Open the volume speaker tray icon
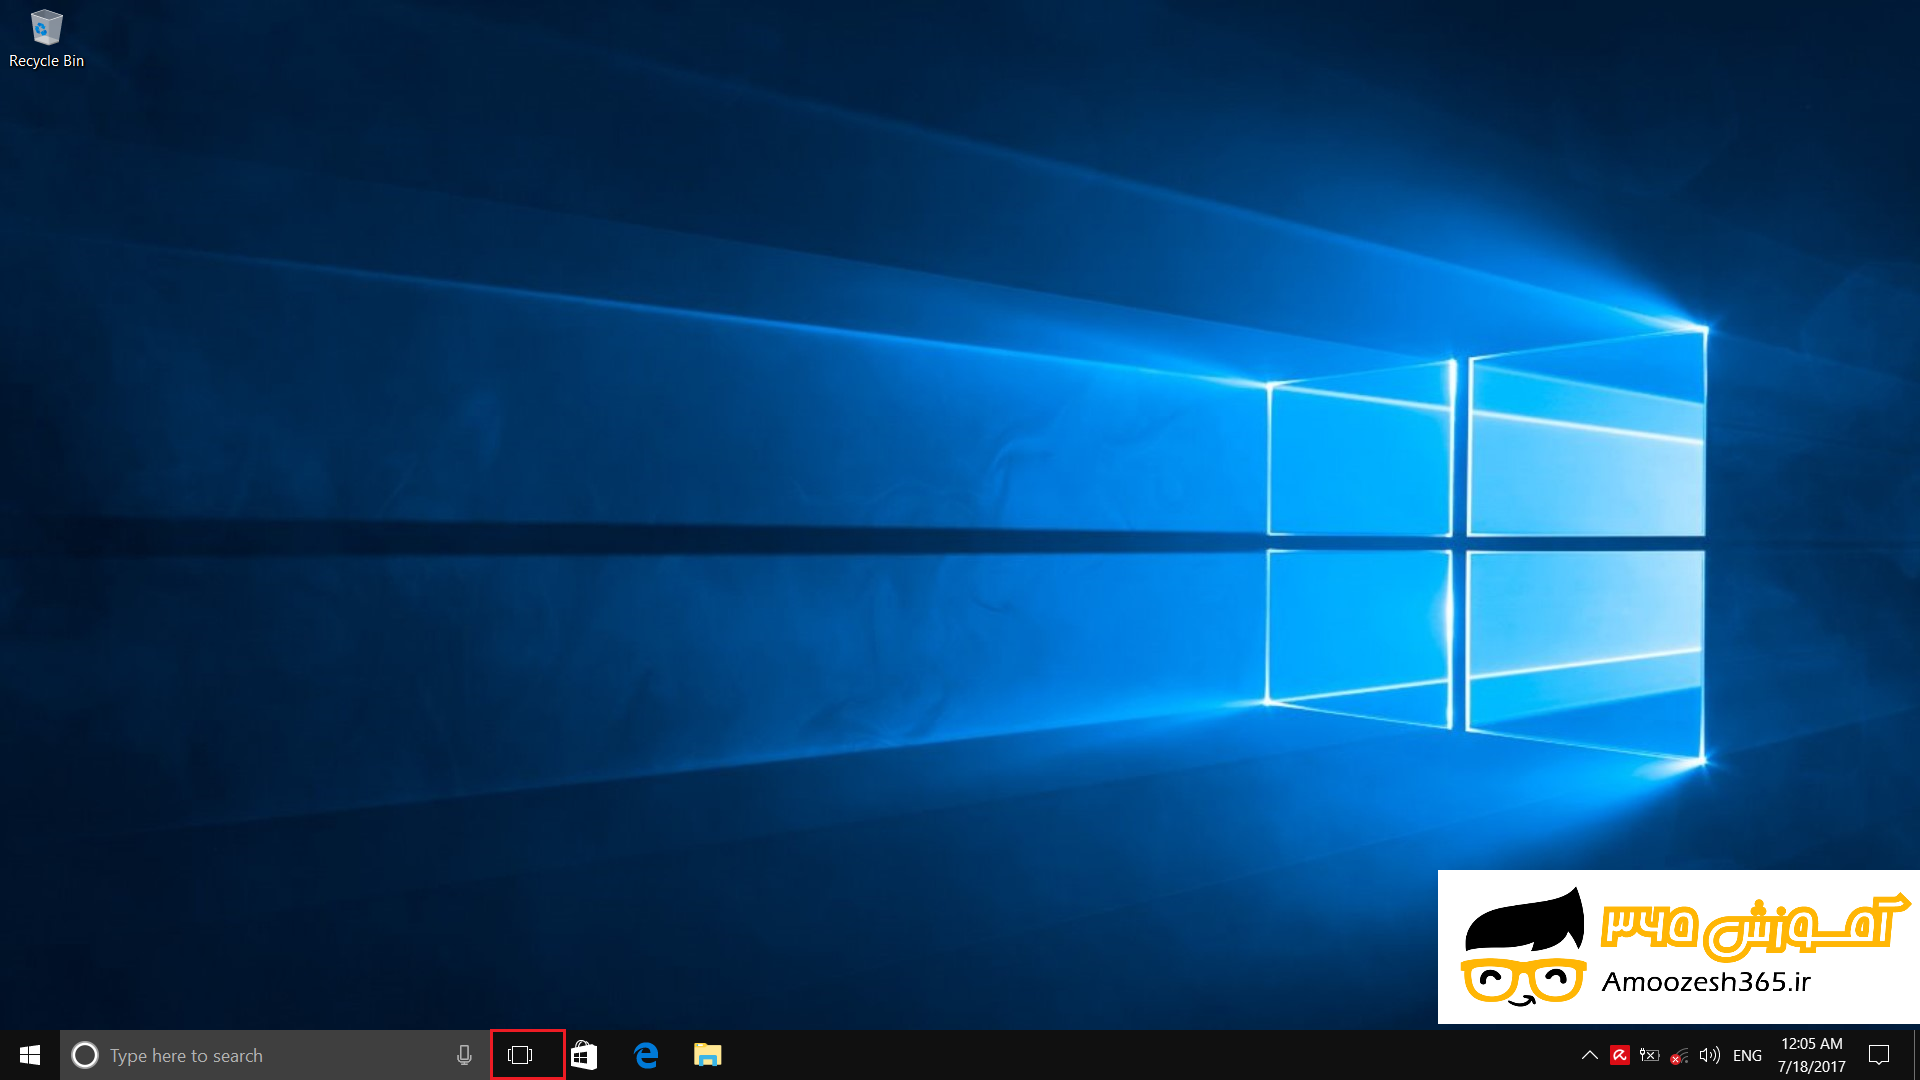 [x=1710, y=1055]
